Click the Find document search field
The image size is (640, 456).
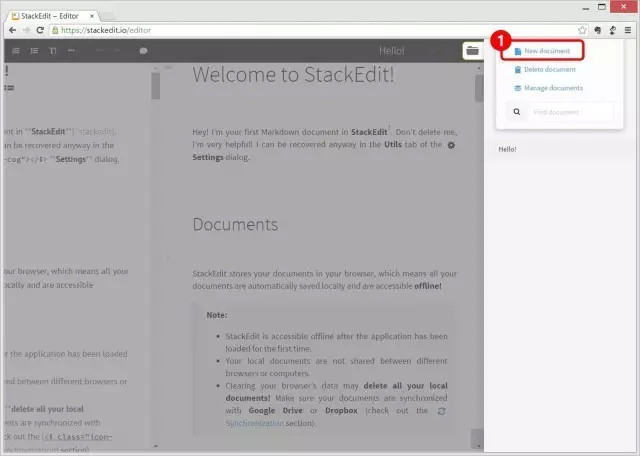tap(570, 112)
